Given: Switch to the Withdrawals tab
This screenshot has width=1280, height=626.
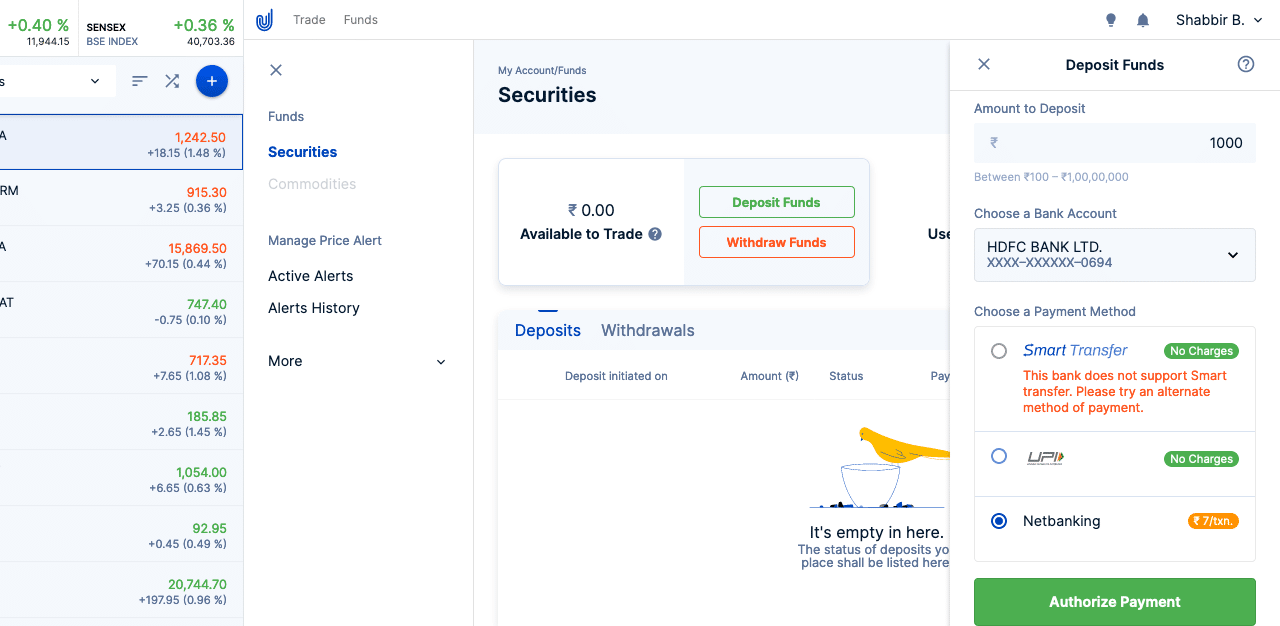Looking at the screenshot, I should 648,330.
